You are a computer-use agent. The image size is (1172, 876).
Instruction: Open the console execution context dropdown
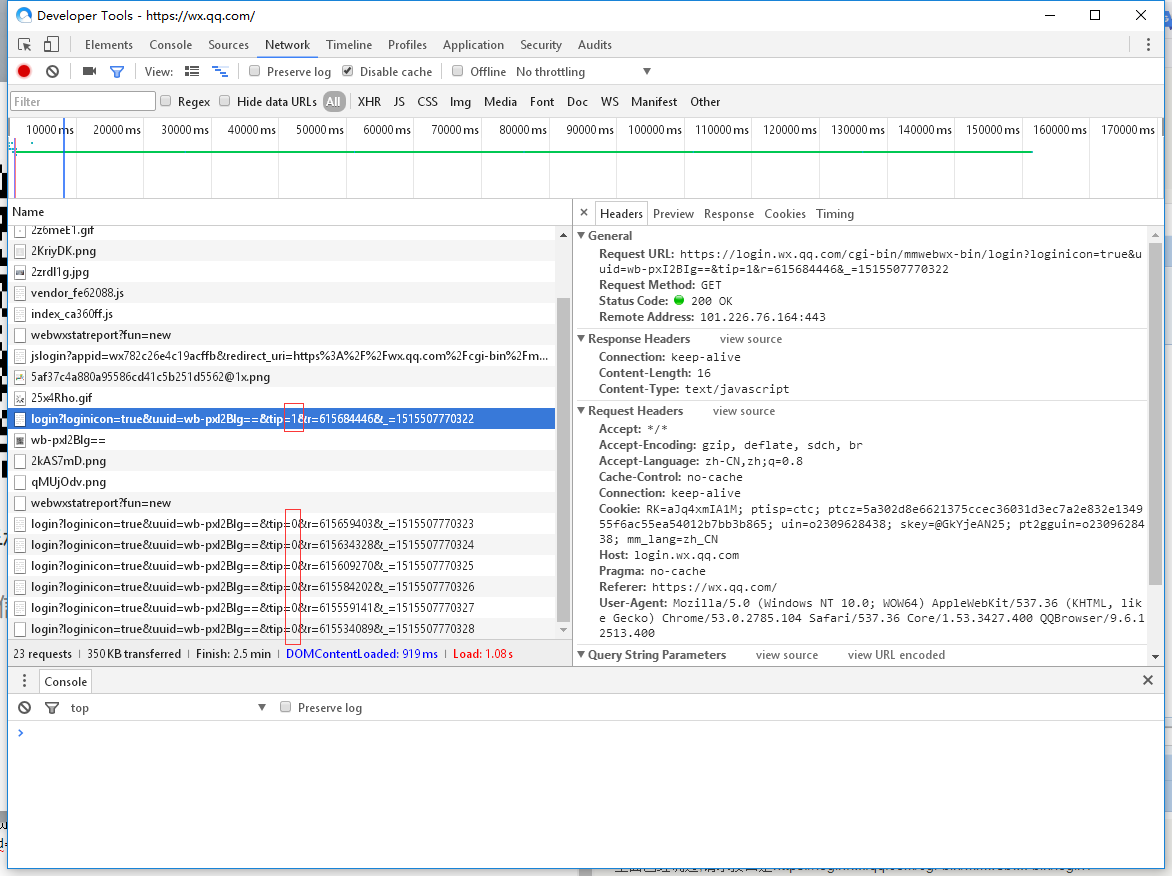168,708
